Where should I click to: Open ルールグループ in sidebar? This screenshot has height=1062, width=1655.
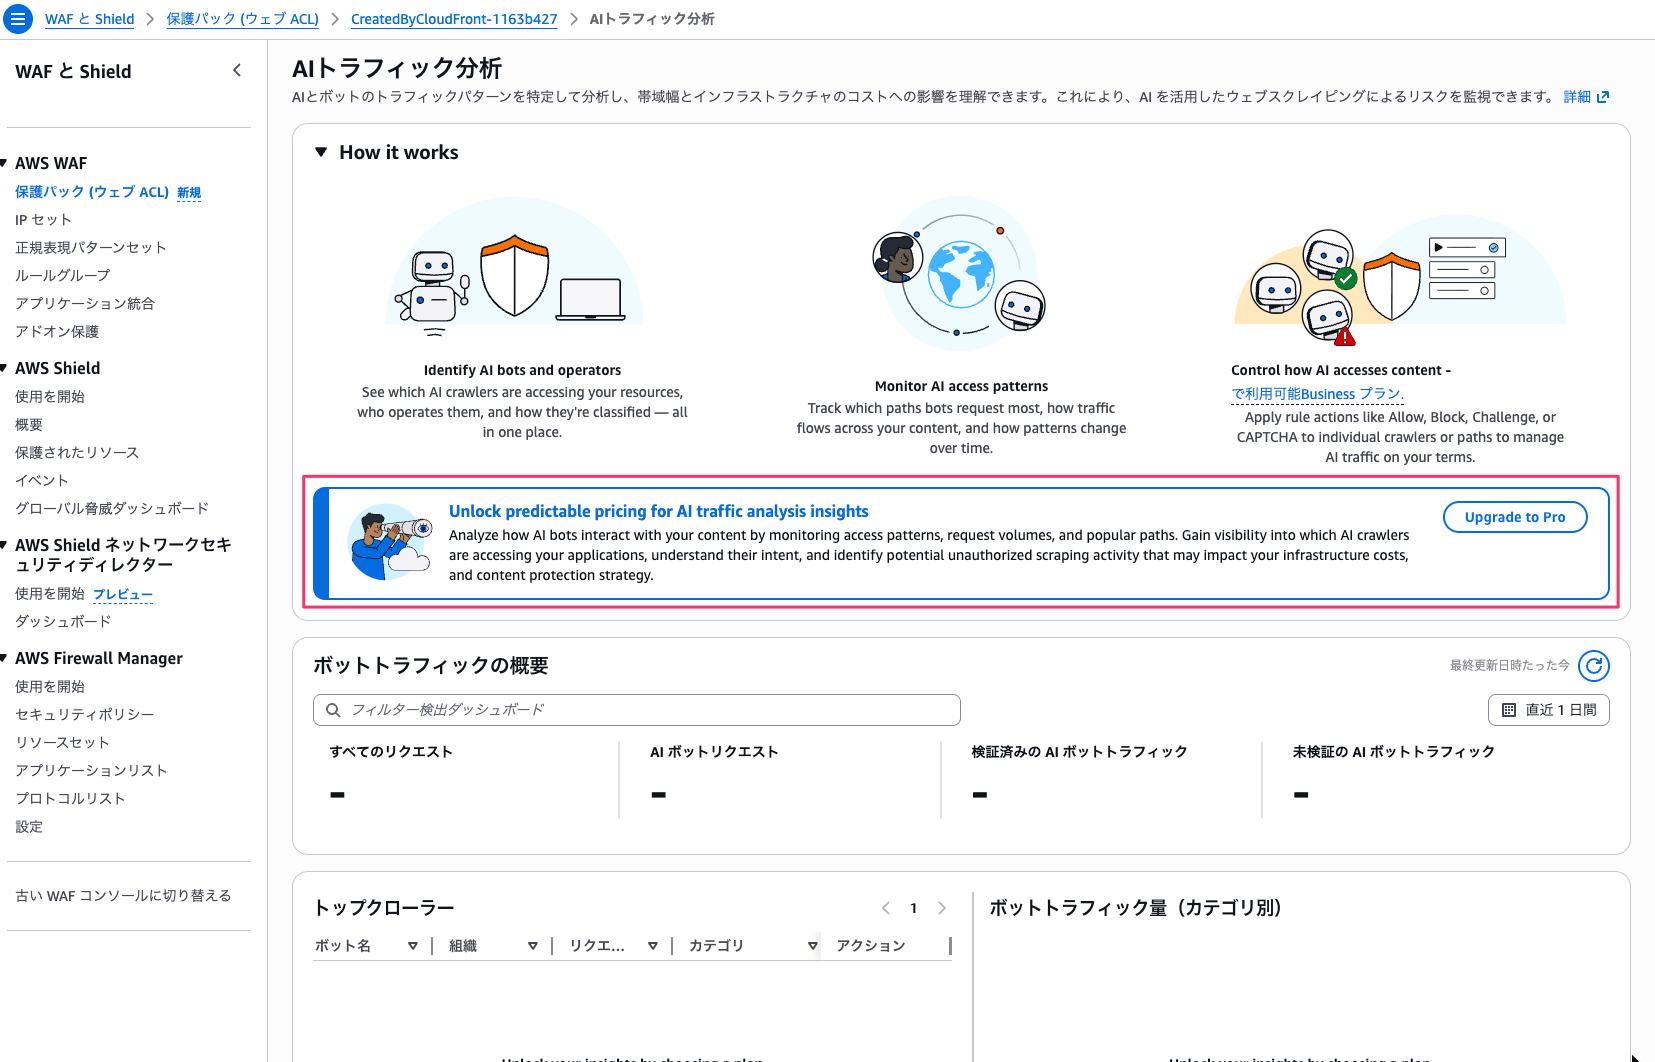[x=62, y=276]
